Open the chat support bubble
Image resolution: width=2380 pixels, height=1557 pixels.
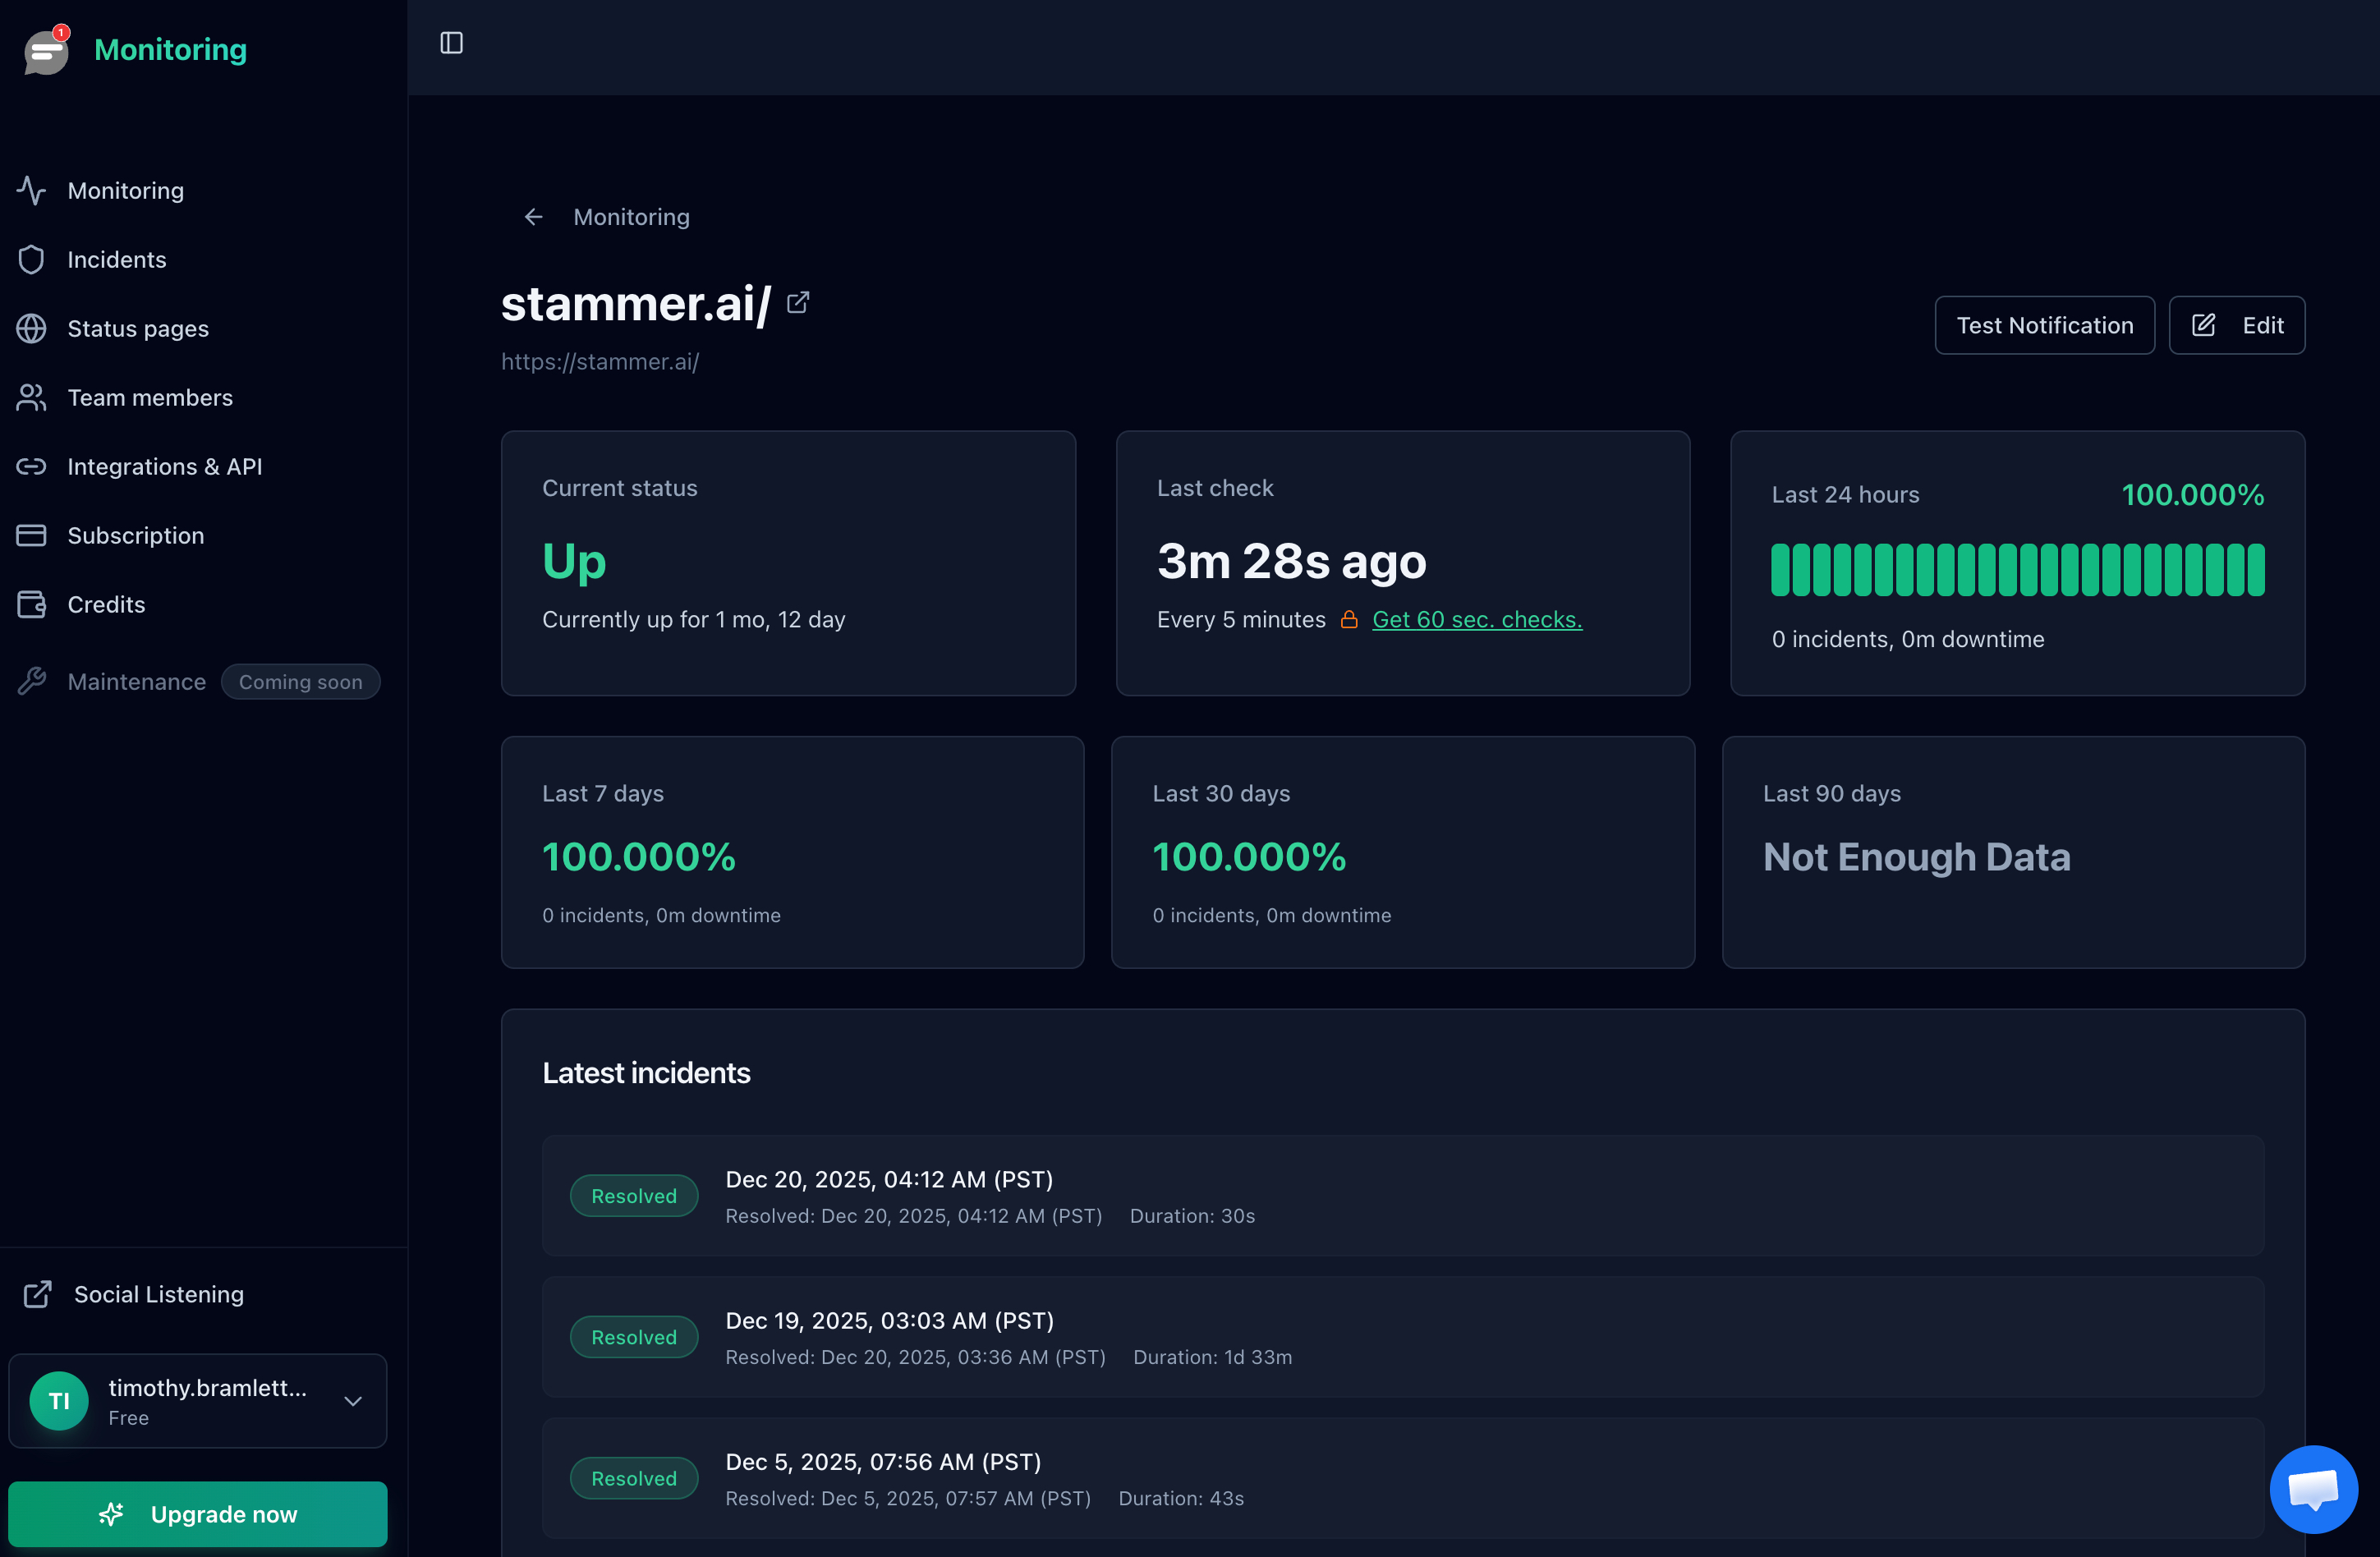(x=2312, y=1488)
